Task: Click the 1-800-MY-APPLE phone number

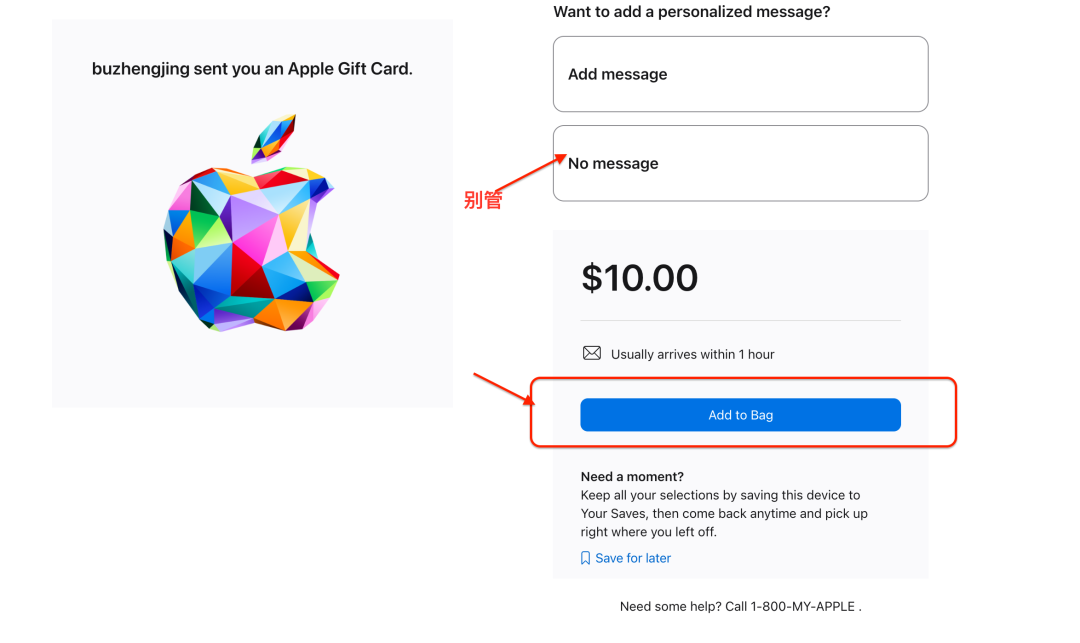Action: (x=806, y=606)
